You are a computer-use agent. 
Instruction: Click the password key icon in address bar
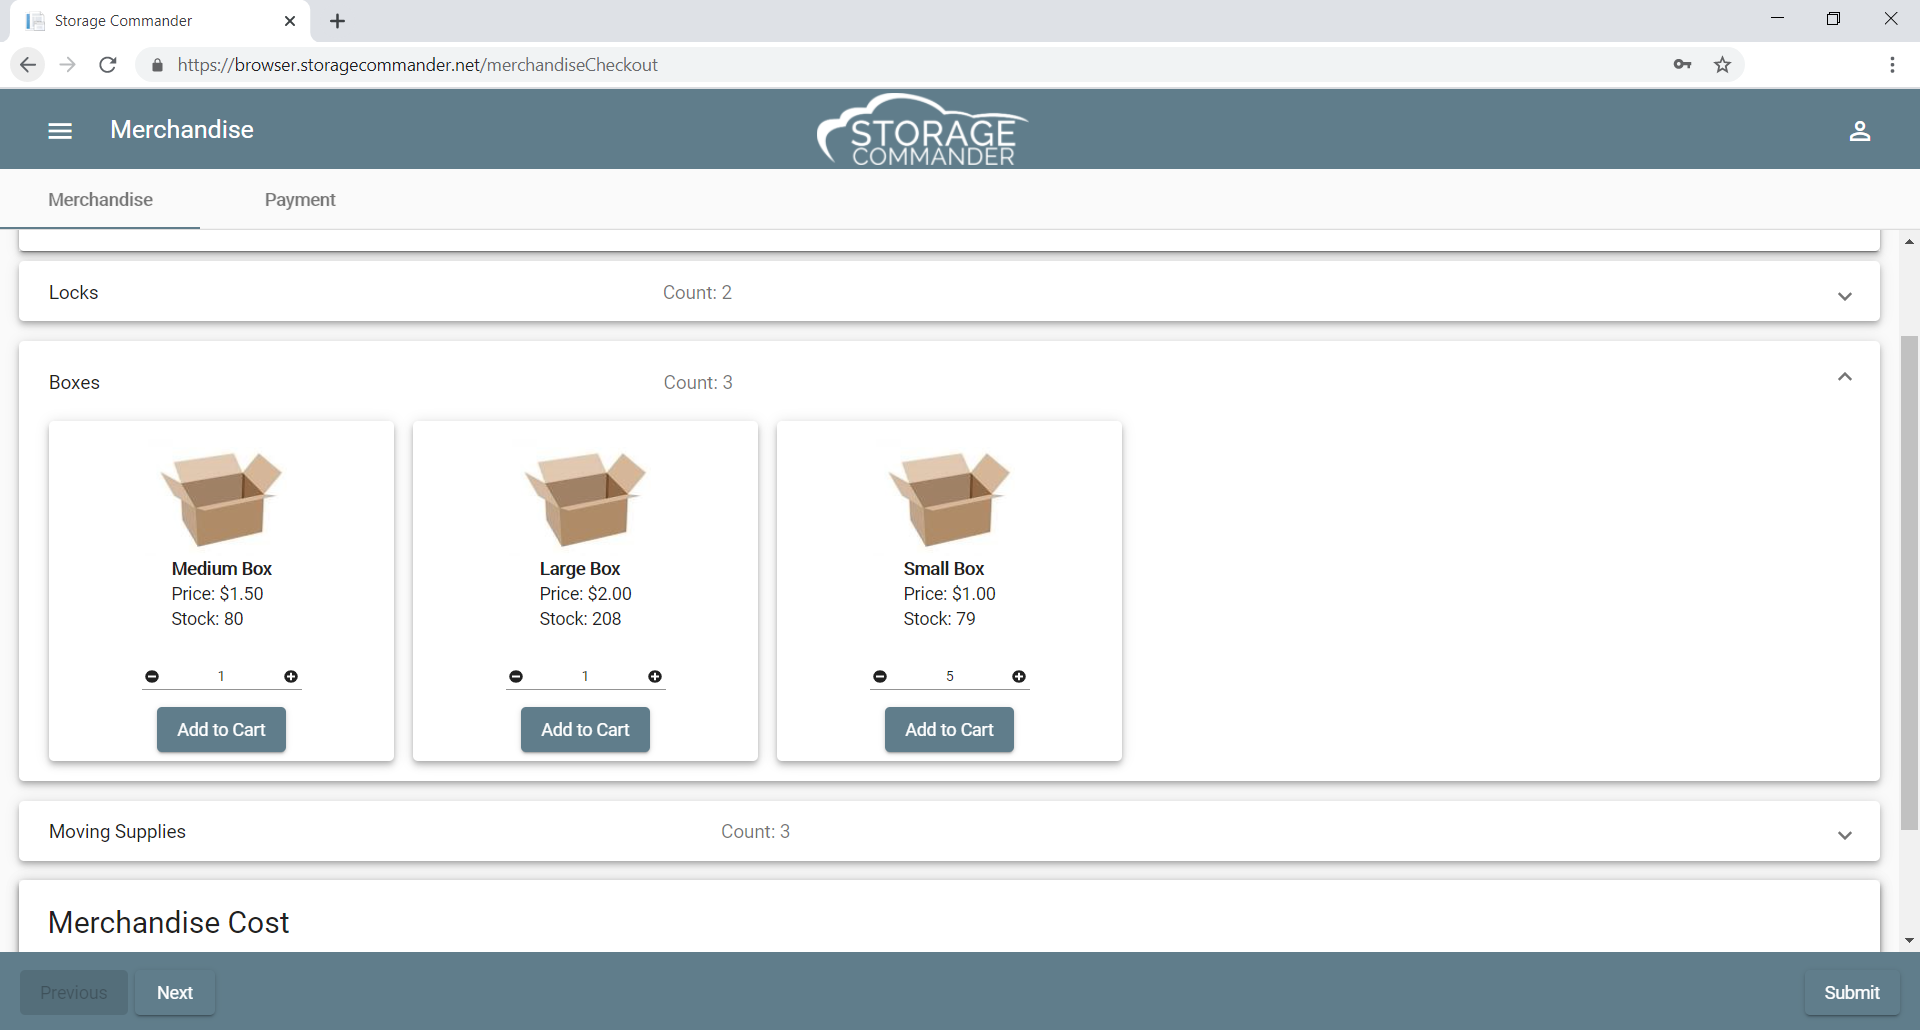tap(1683, 64)
